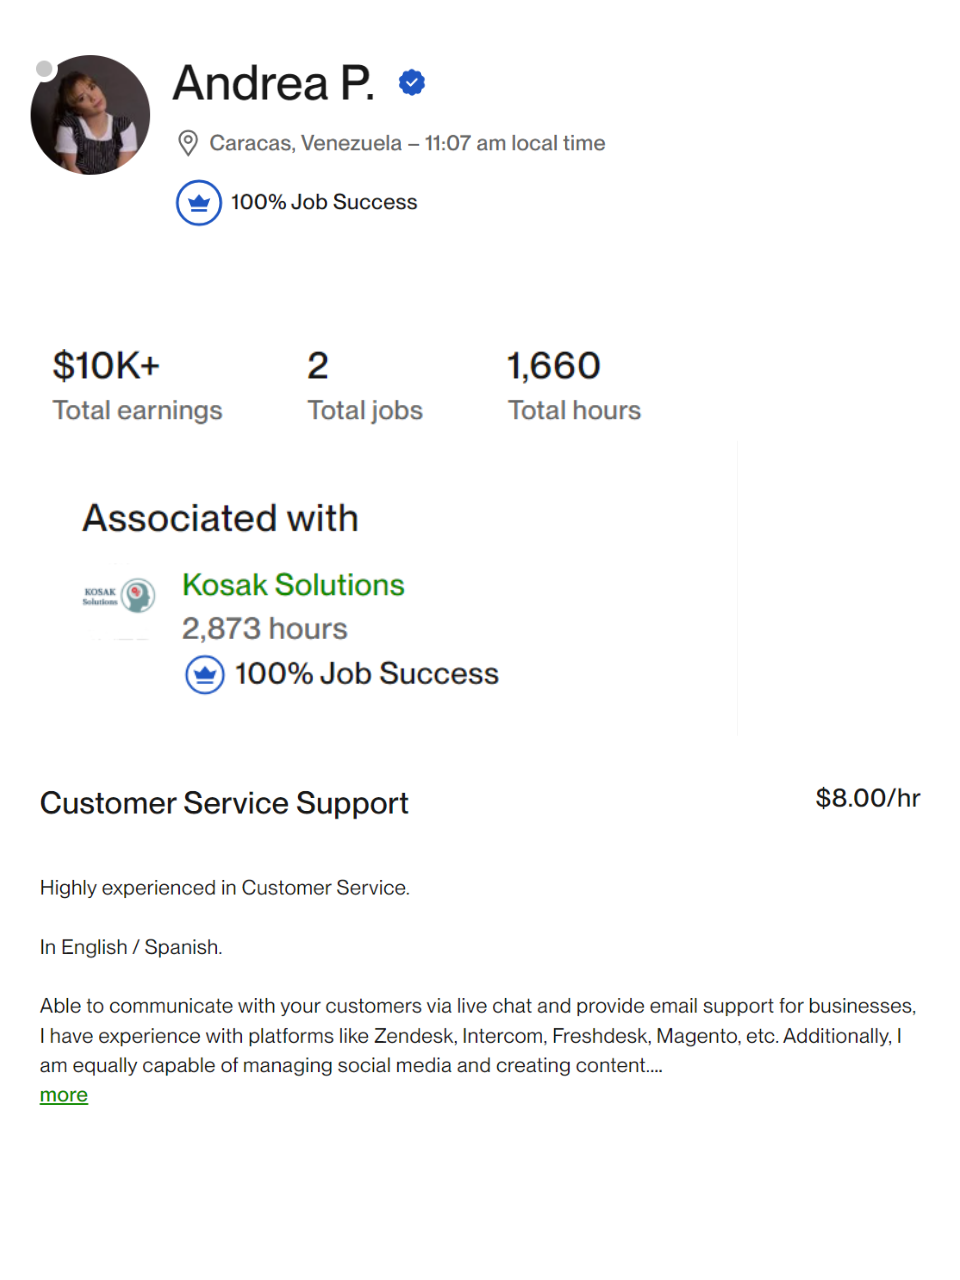Screen dimensions: 960x1280
Task: Click the Andrea P. name heading
Action: [274, 83]
